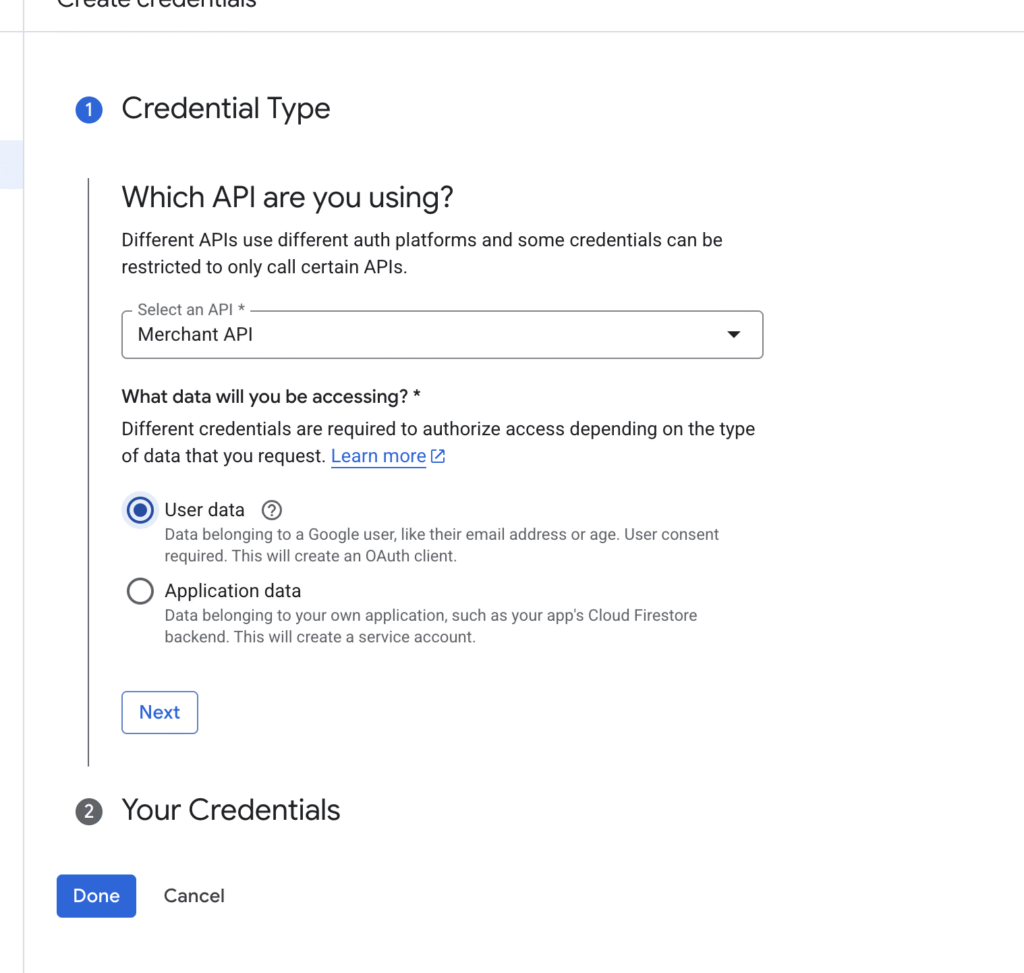Click the Merchant API selected value
Screen dimensions: 1024x973
196,335
